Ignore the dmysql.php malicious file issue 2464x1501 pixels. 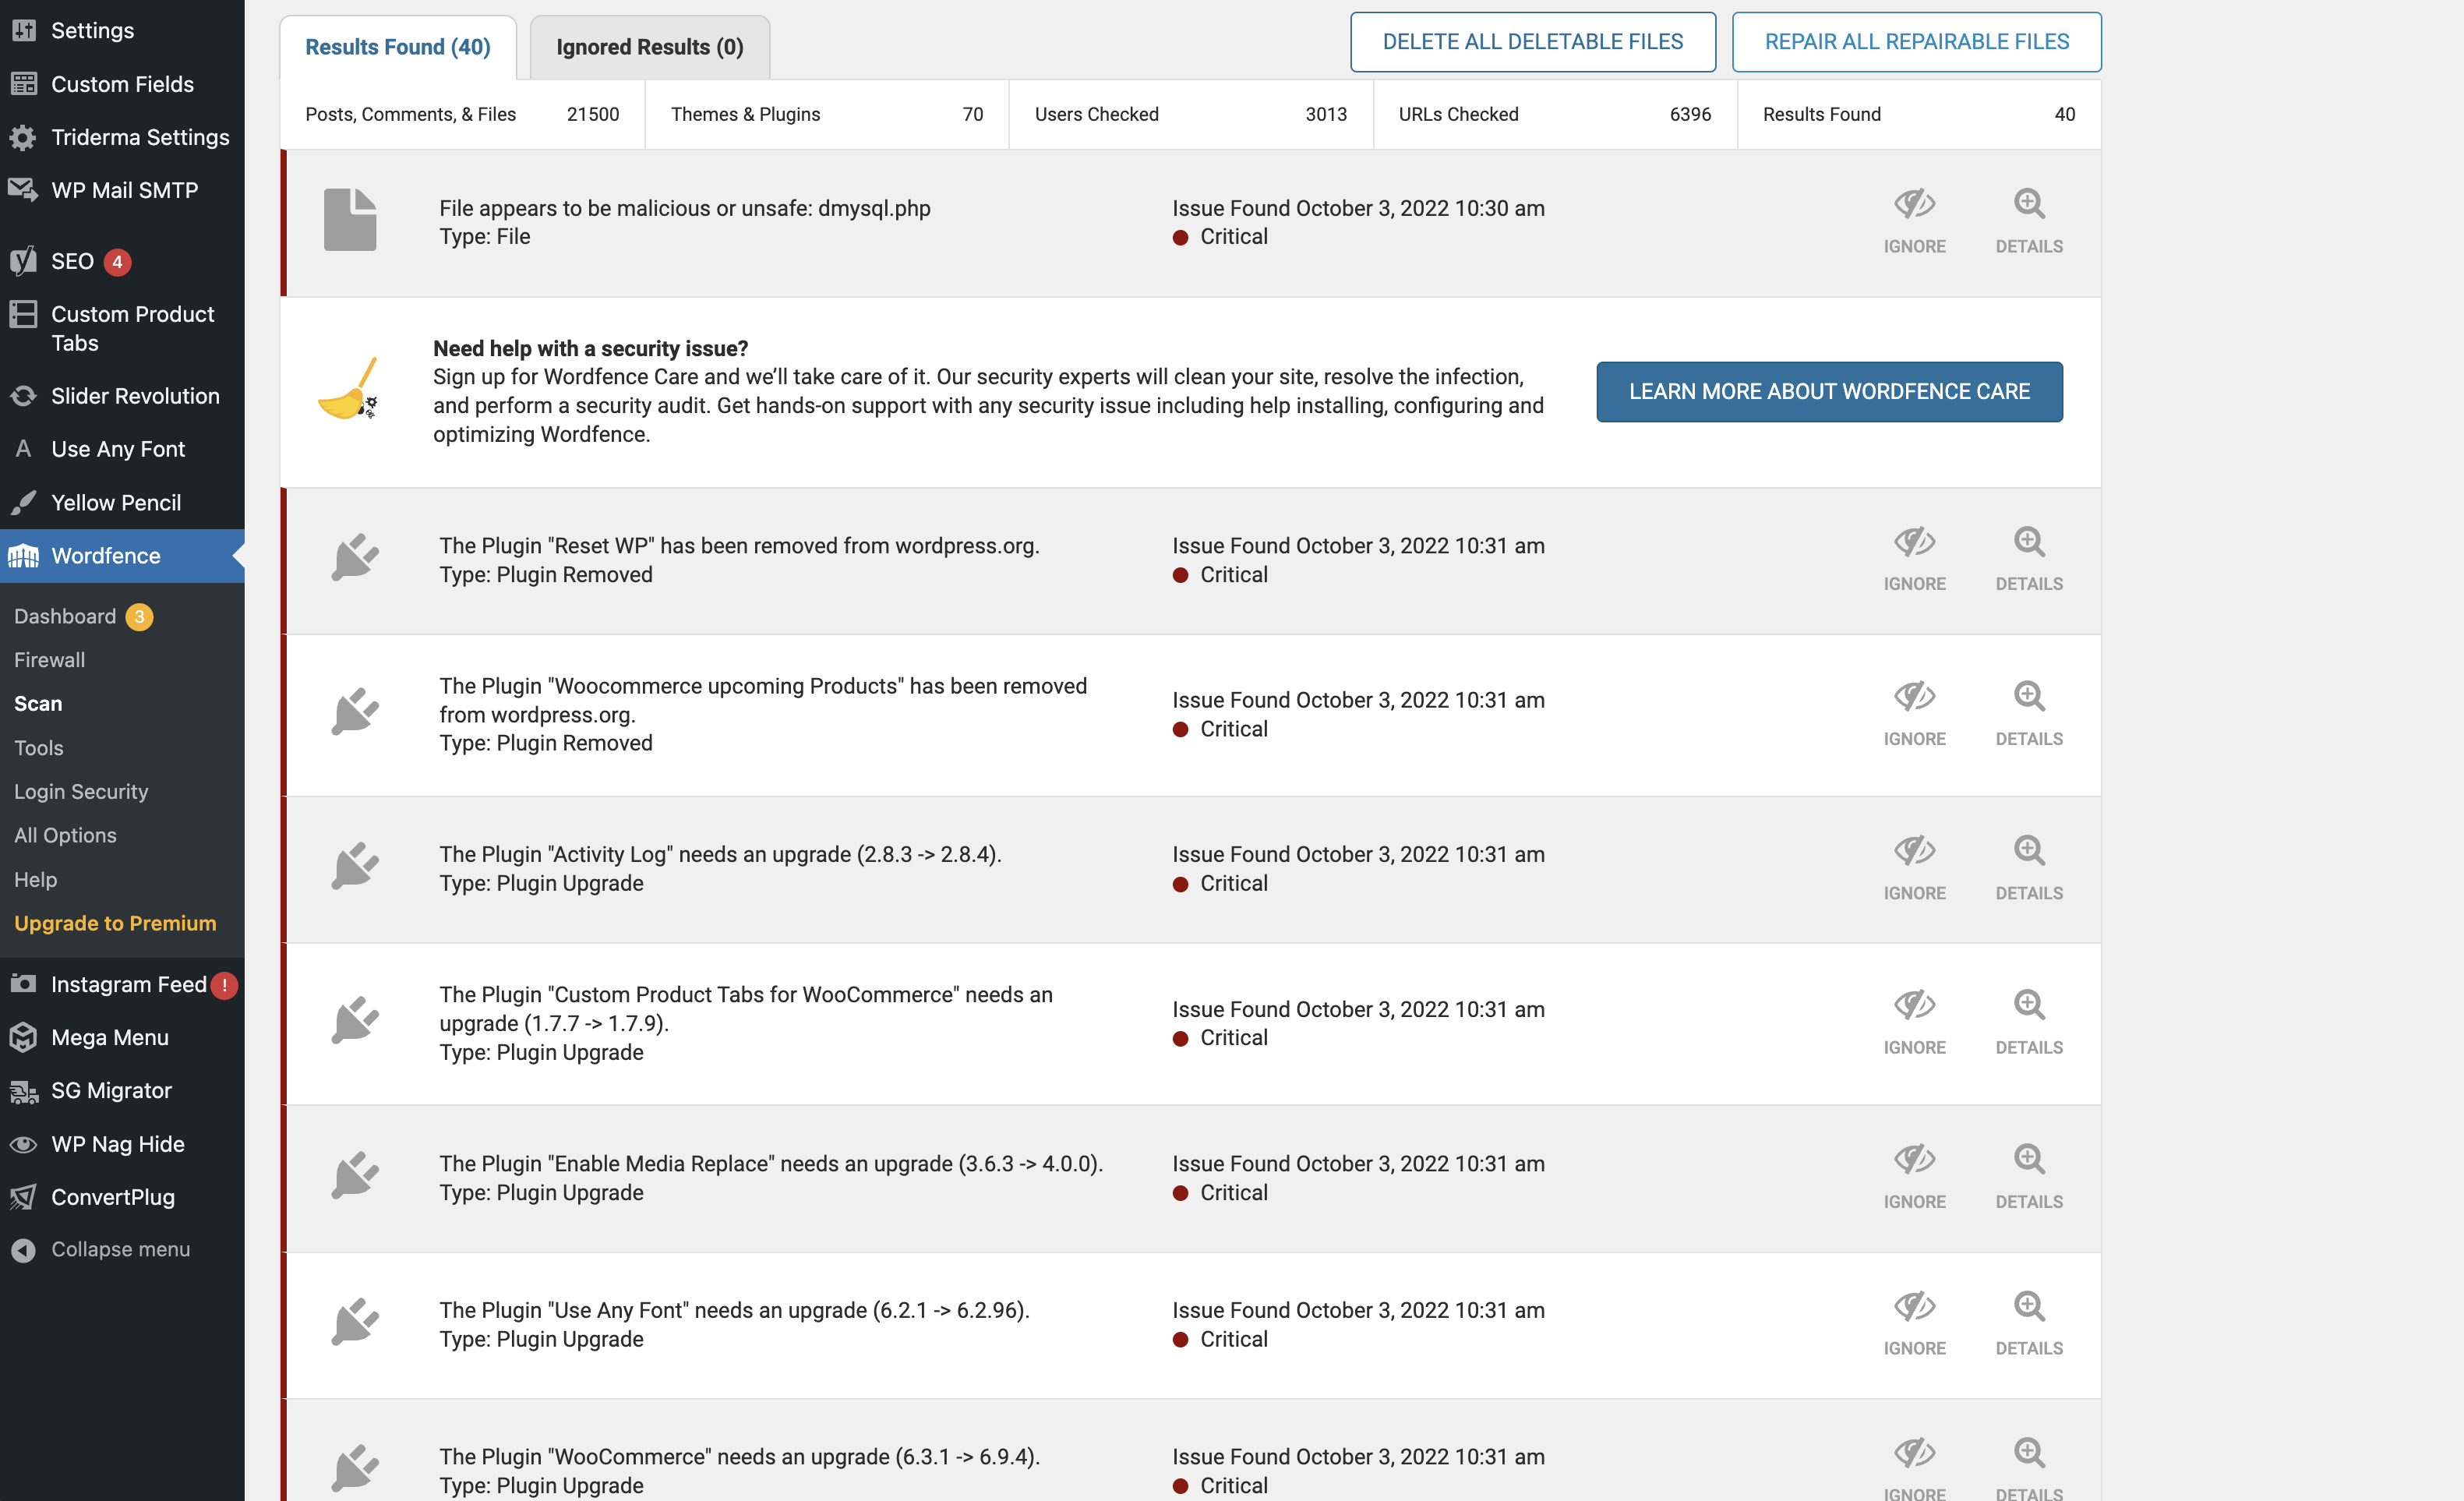(1914, 221)
